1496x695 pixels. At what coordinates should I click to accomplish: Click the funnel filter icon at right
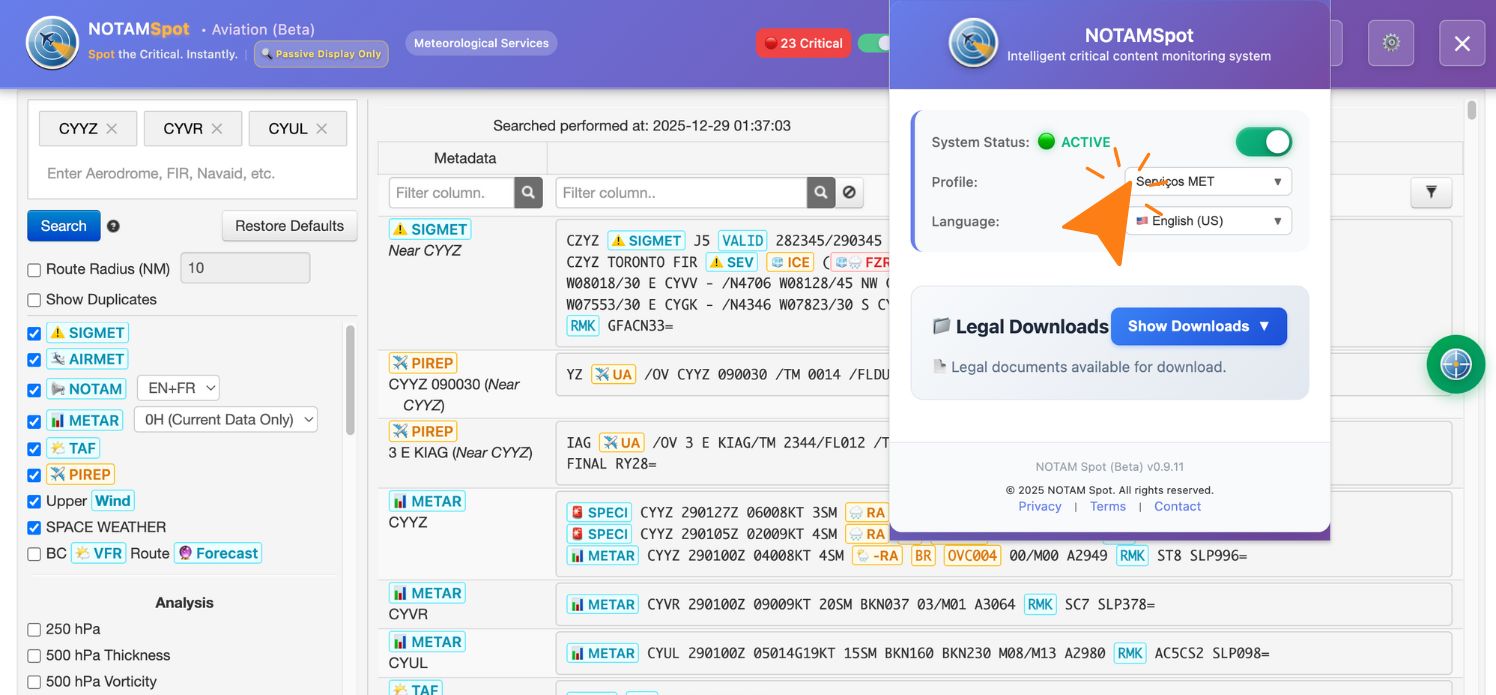click(1430, 192)
